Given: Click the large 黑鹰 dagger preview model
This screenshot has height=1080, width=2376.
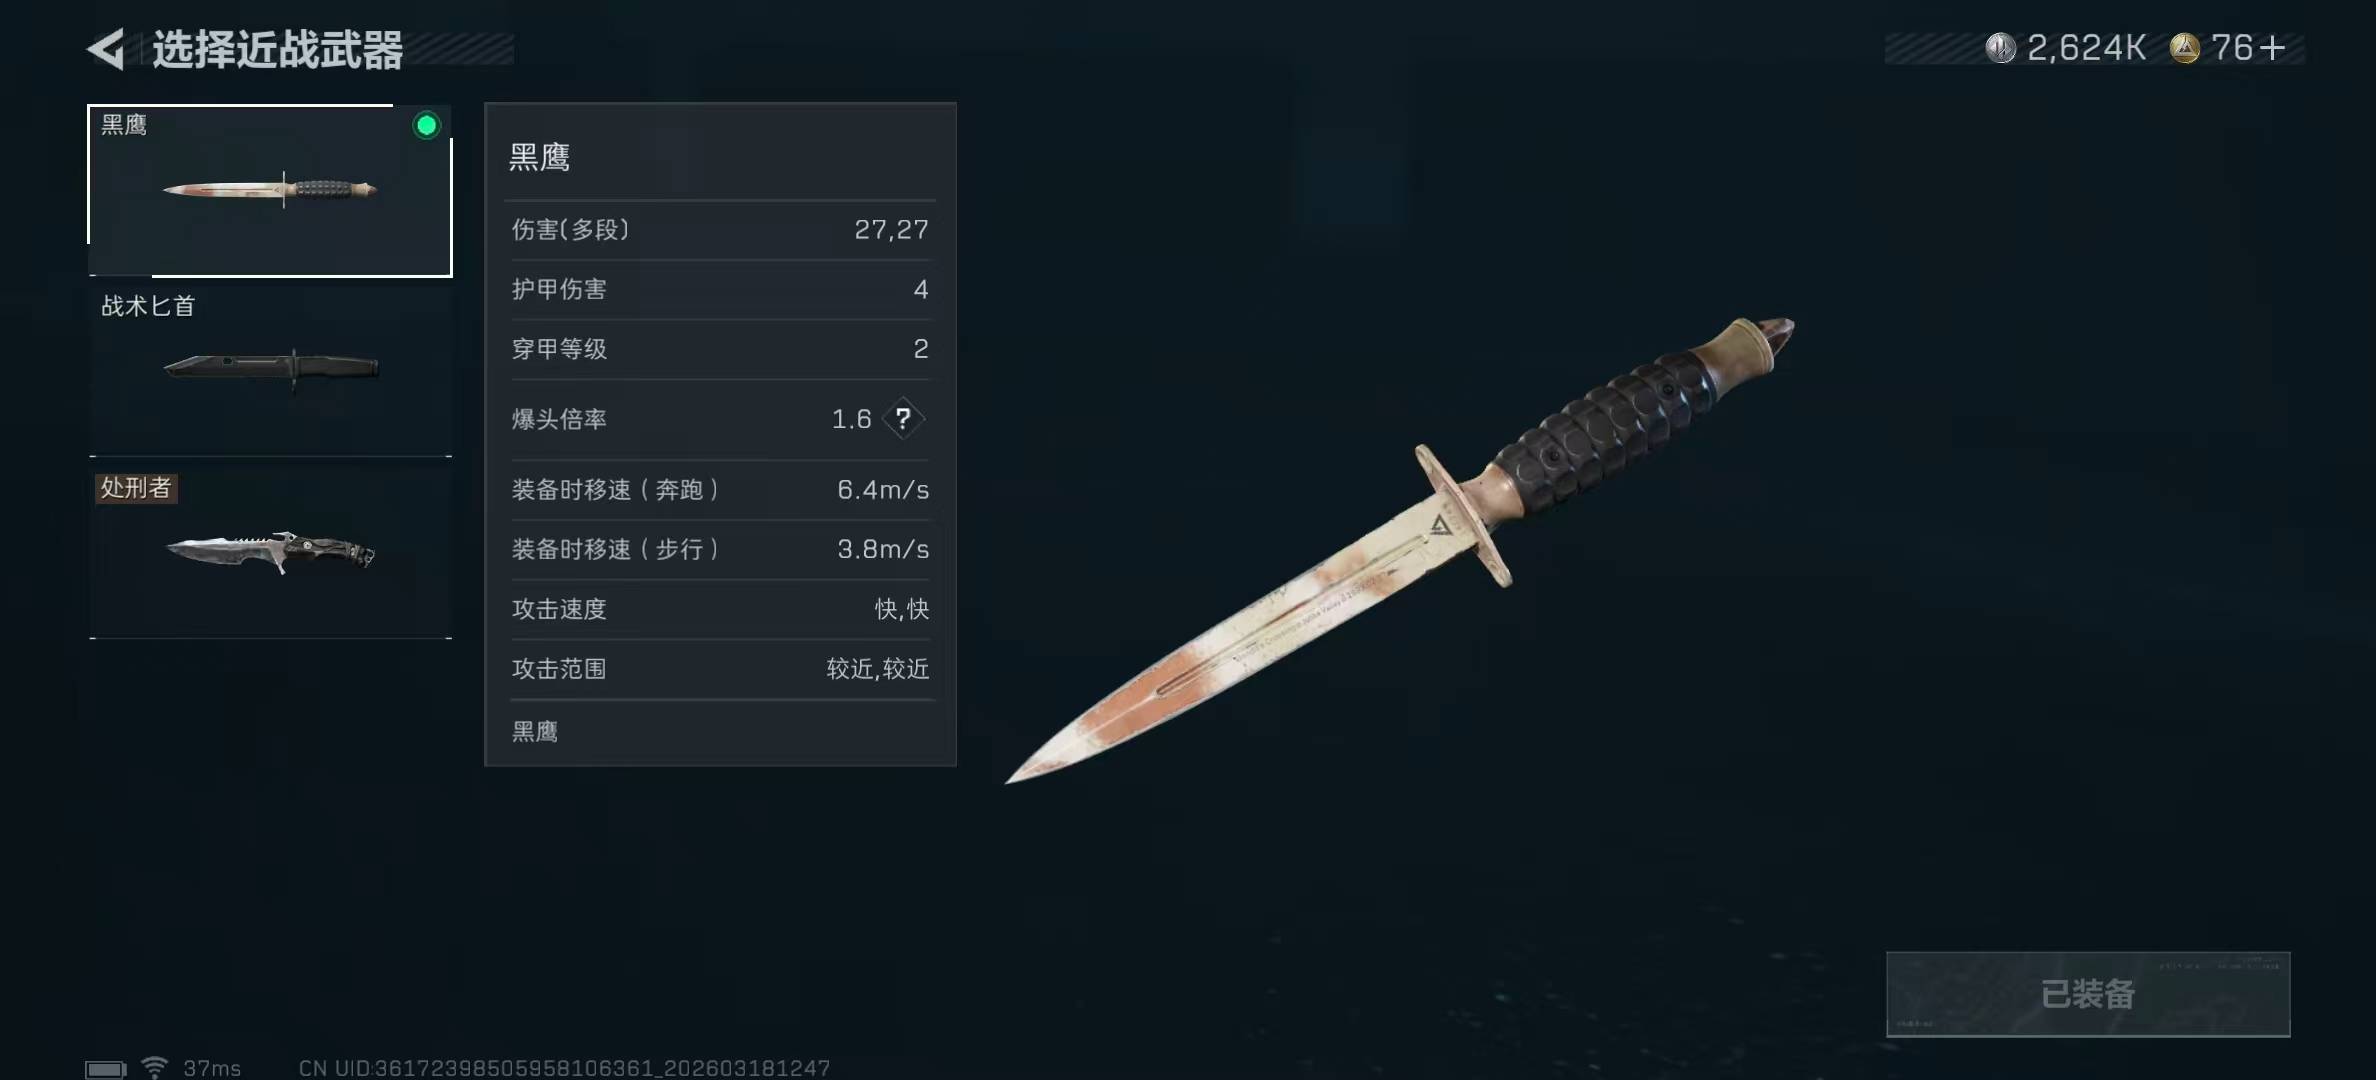Looking at the screenshot, I should [1400, 550].
